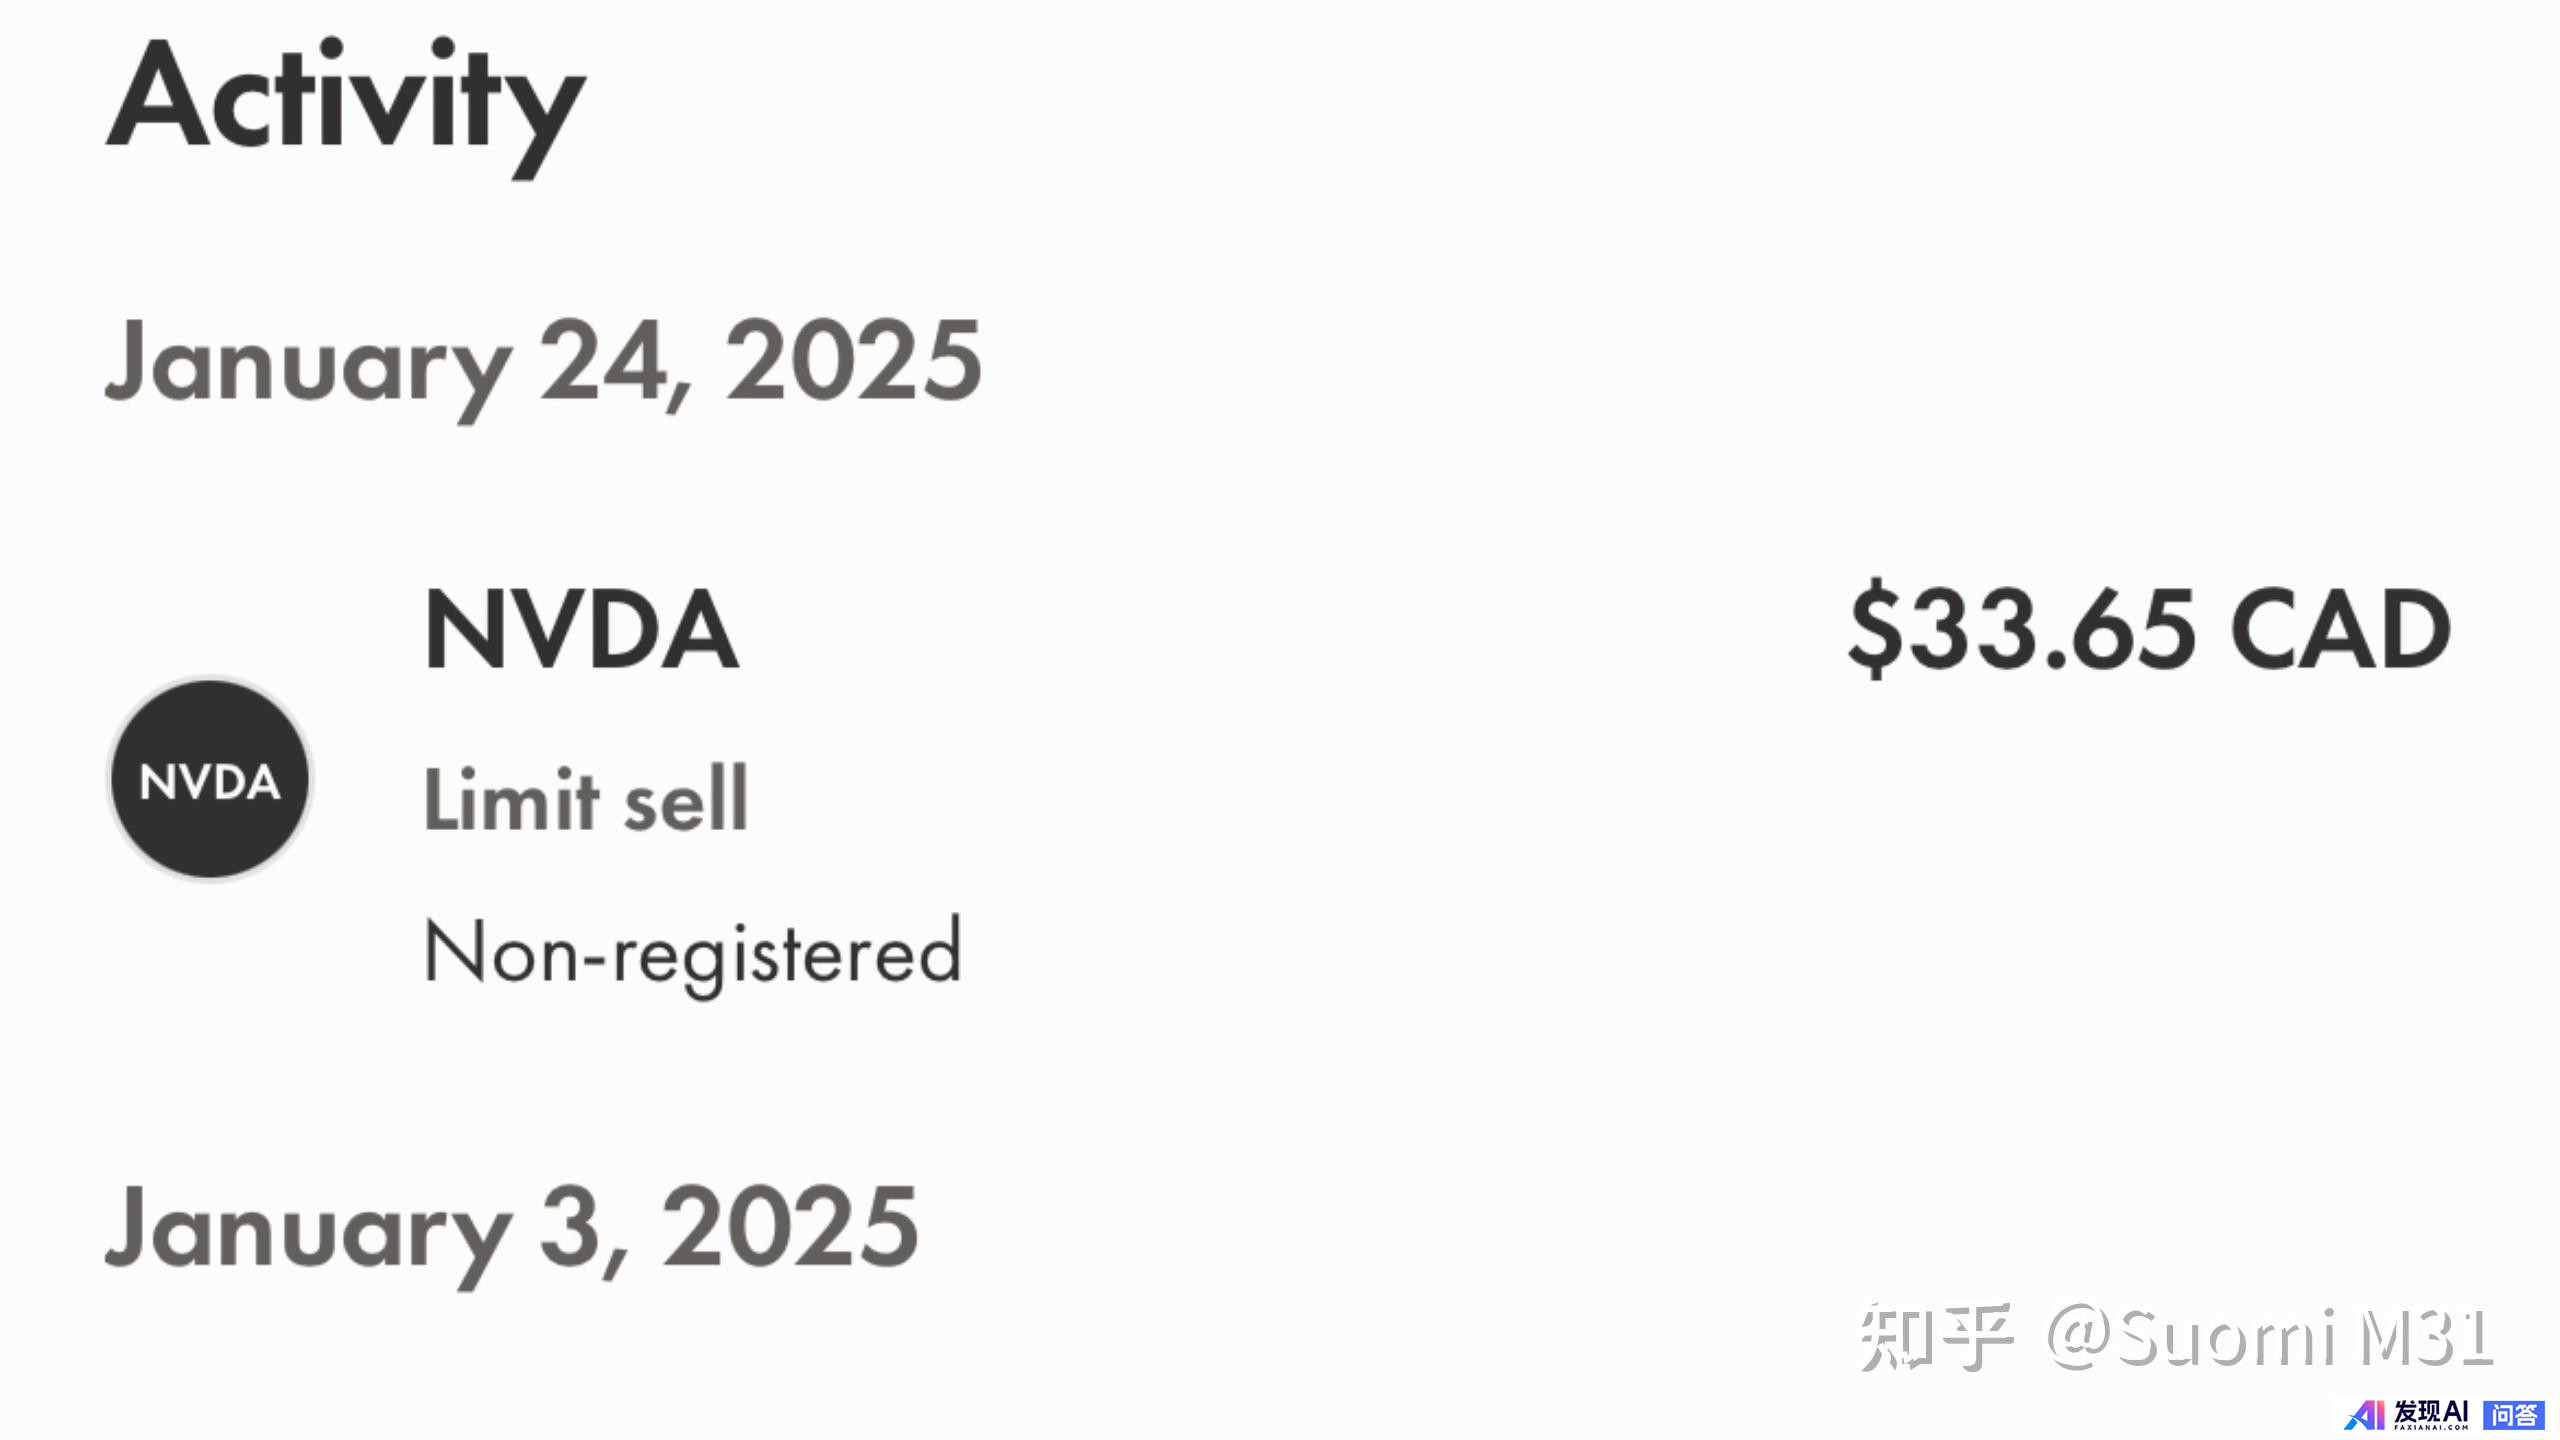Open the 发现AI brand text
This screenshot has width=2560, height=1440.
2431,1411
